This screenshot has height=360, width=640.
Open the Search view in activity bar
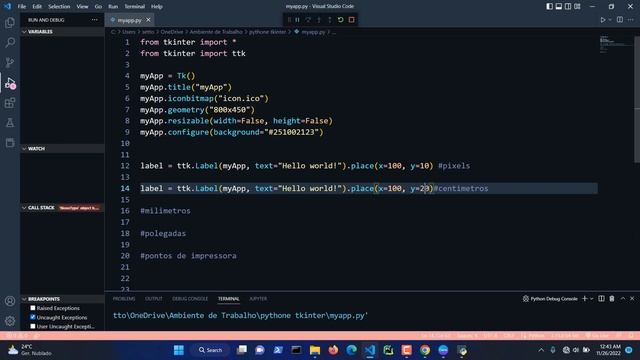pyautogui.click(x=10, y=42)
